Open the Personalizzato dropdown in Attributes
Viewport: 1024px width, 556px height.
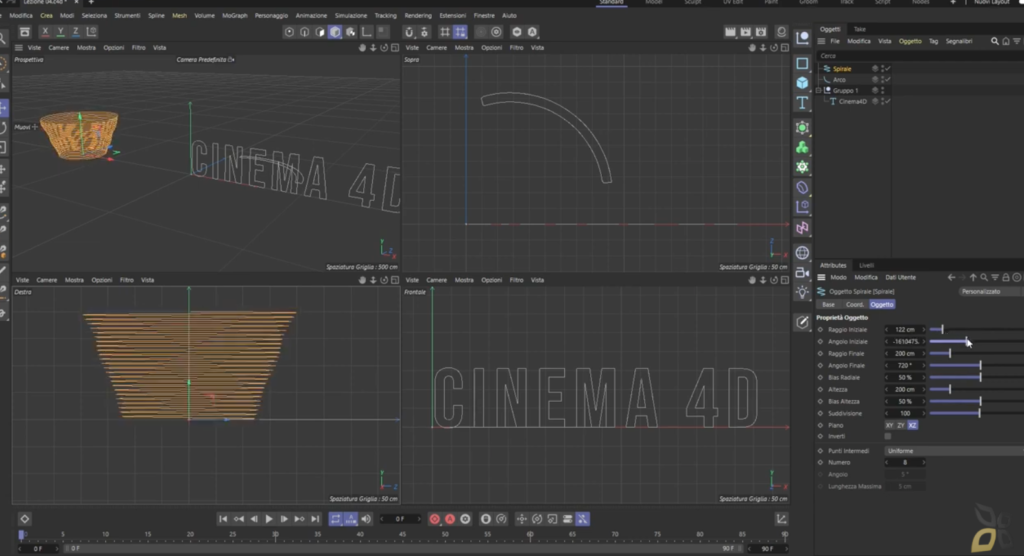tap(991, 291)
